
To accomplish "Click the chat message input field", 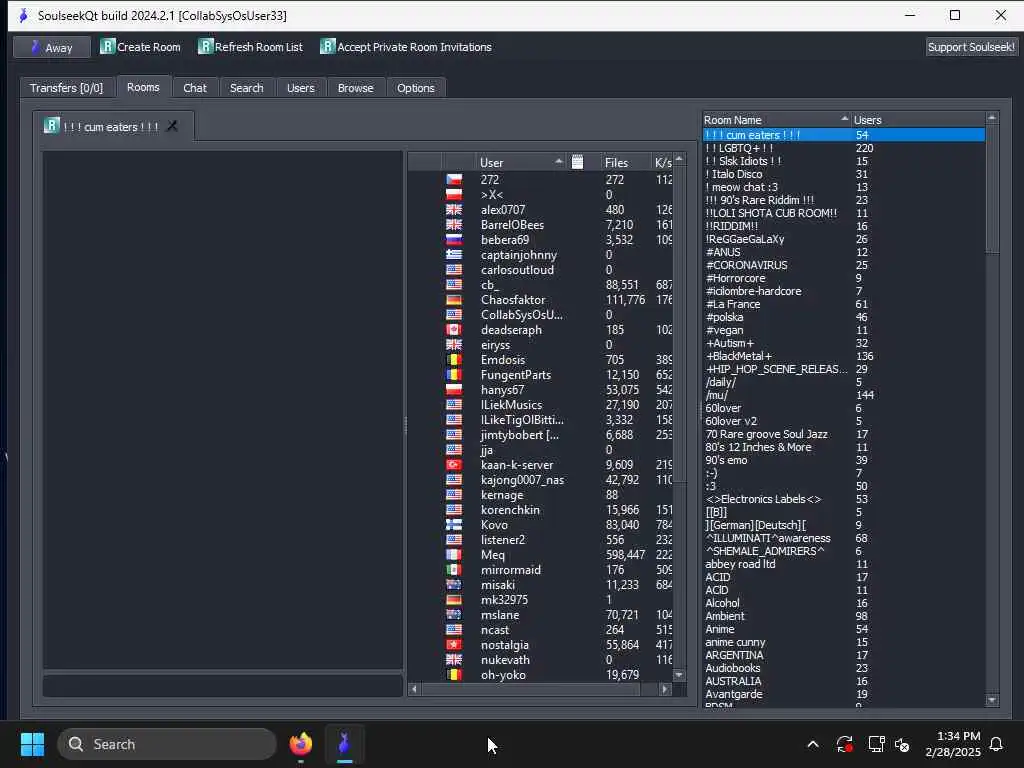I will point(223,686).
